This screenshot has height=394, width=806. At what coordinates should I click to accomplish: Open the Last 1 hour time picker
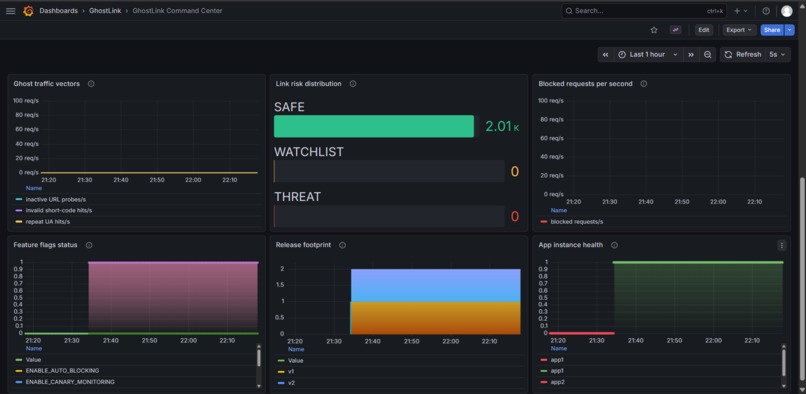pos(648,55)
